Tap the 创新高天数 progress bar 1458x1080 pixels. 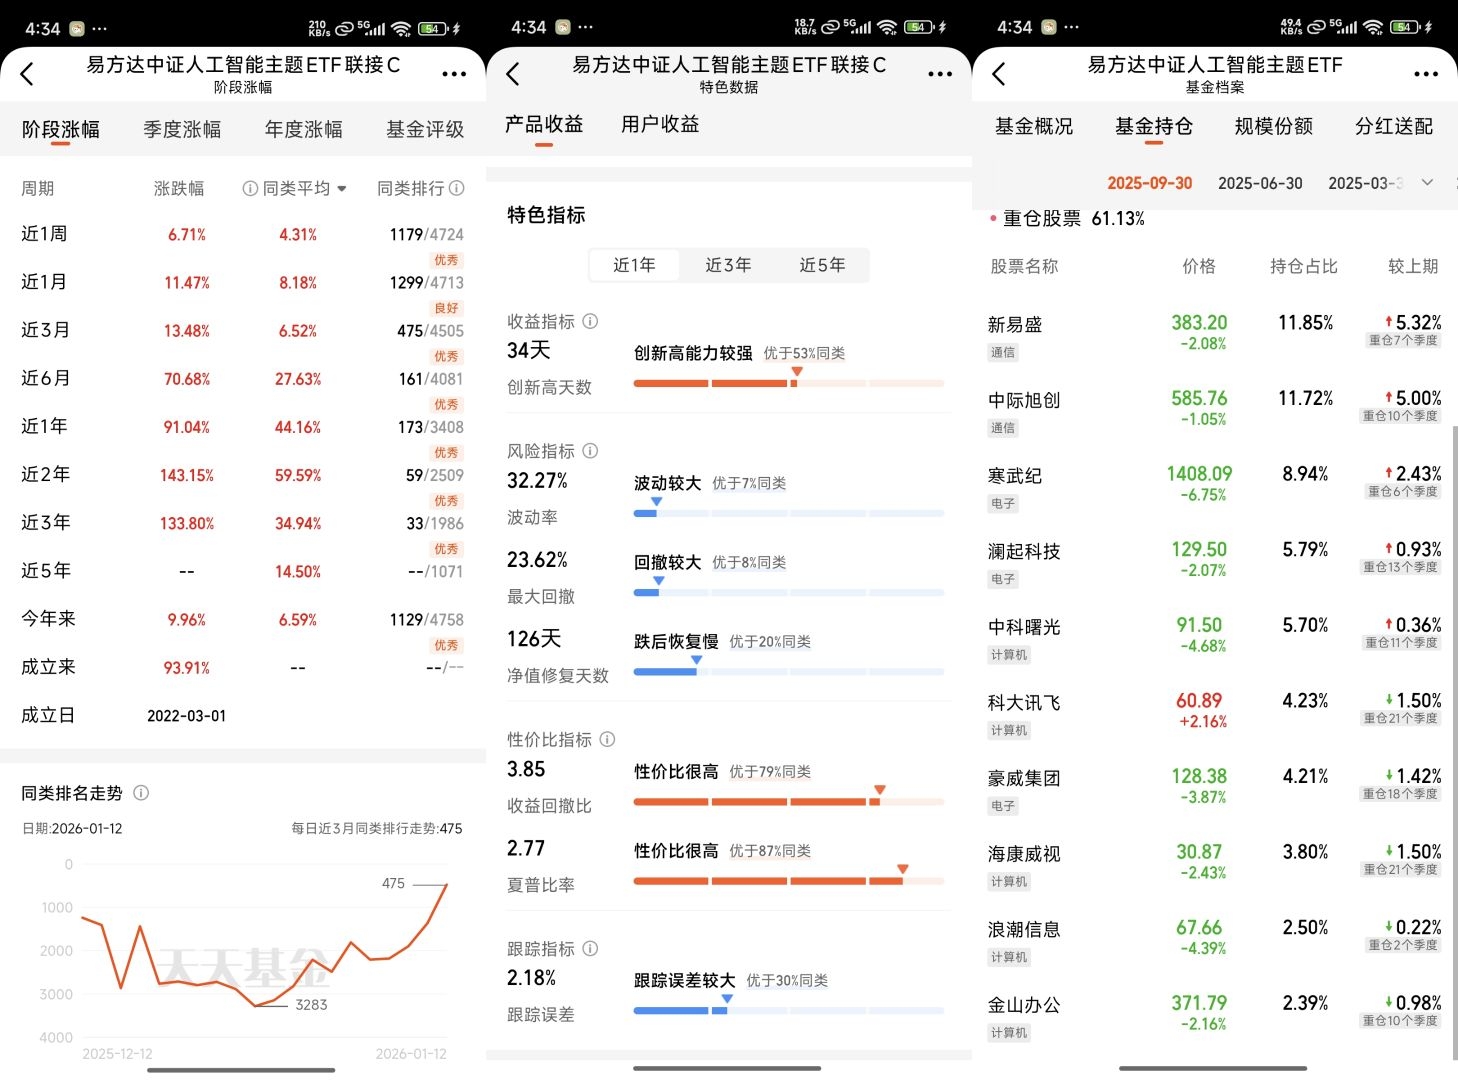click(789, 383)
